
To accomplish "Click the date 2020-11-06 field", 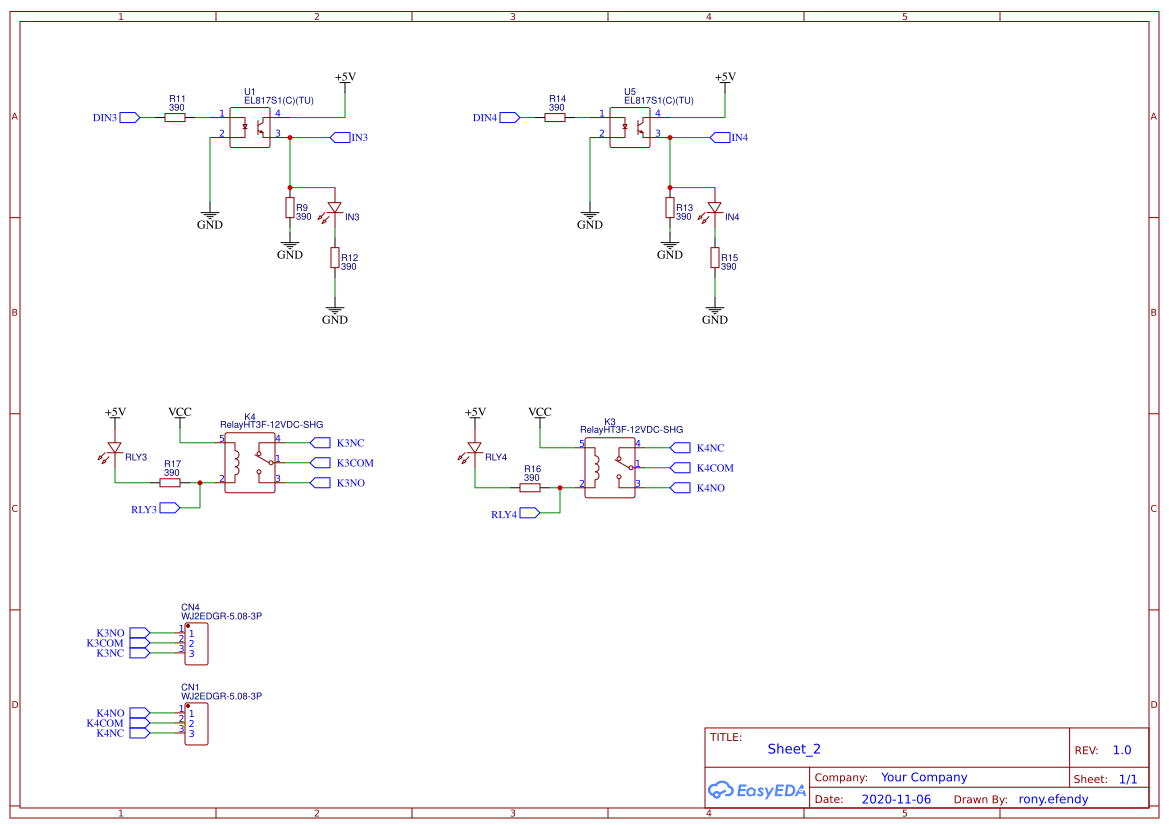I will [898, 798].
